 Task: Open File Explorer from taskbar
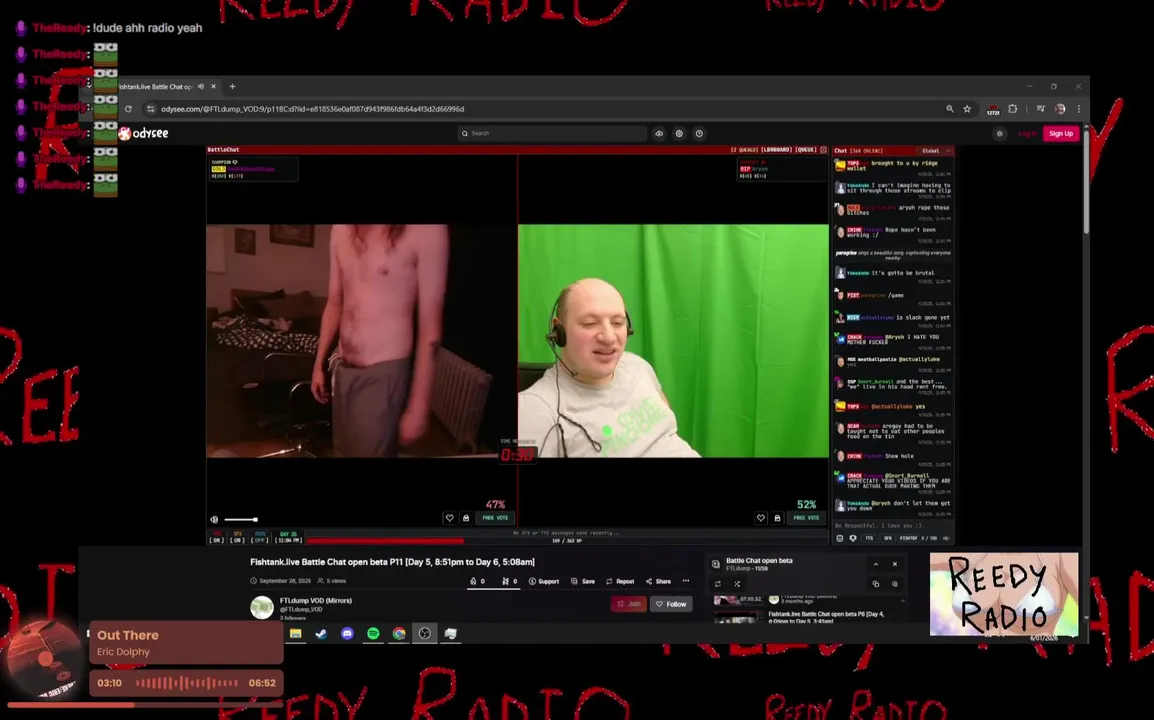pos(296,633)
